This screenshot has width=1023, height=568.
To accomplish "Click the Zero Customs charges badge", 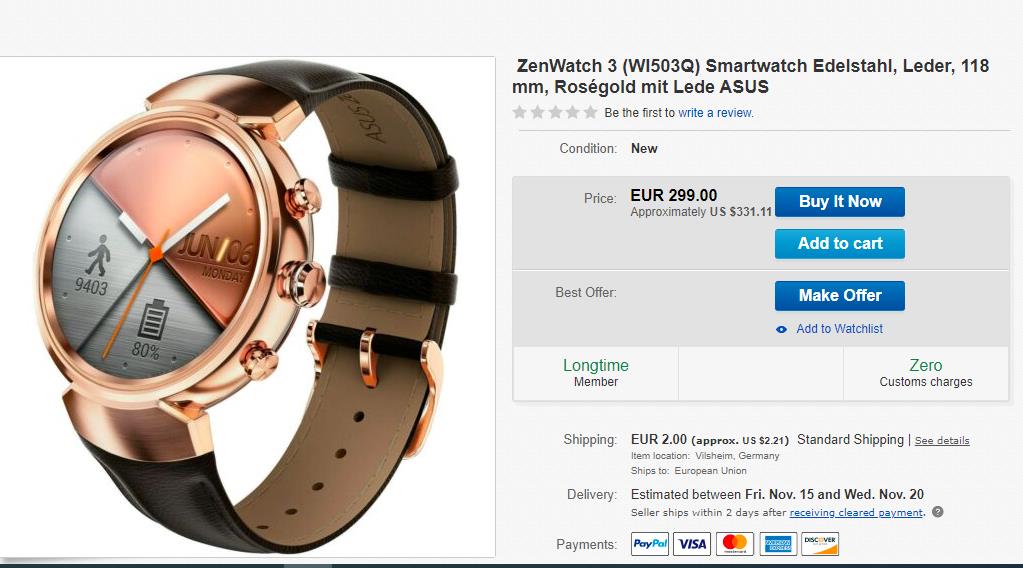I will pos(926,373).
